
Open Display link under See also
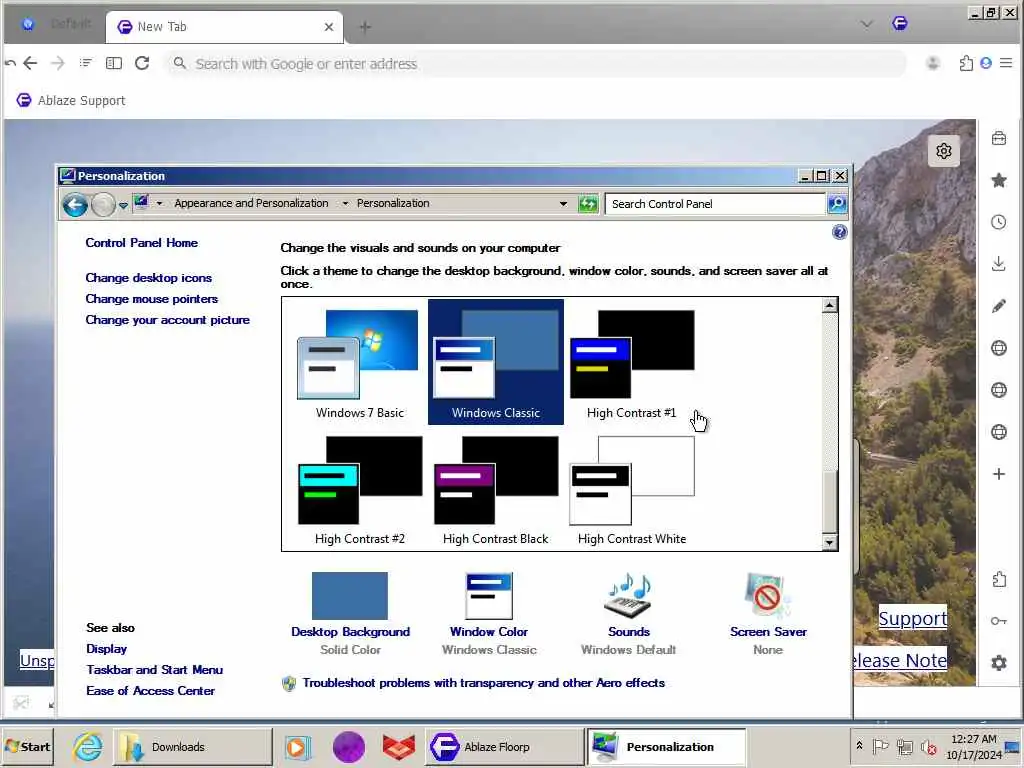tap(106, 649)
